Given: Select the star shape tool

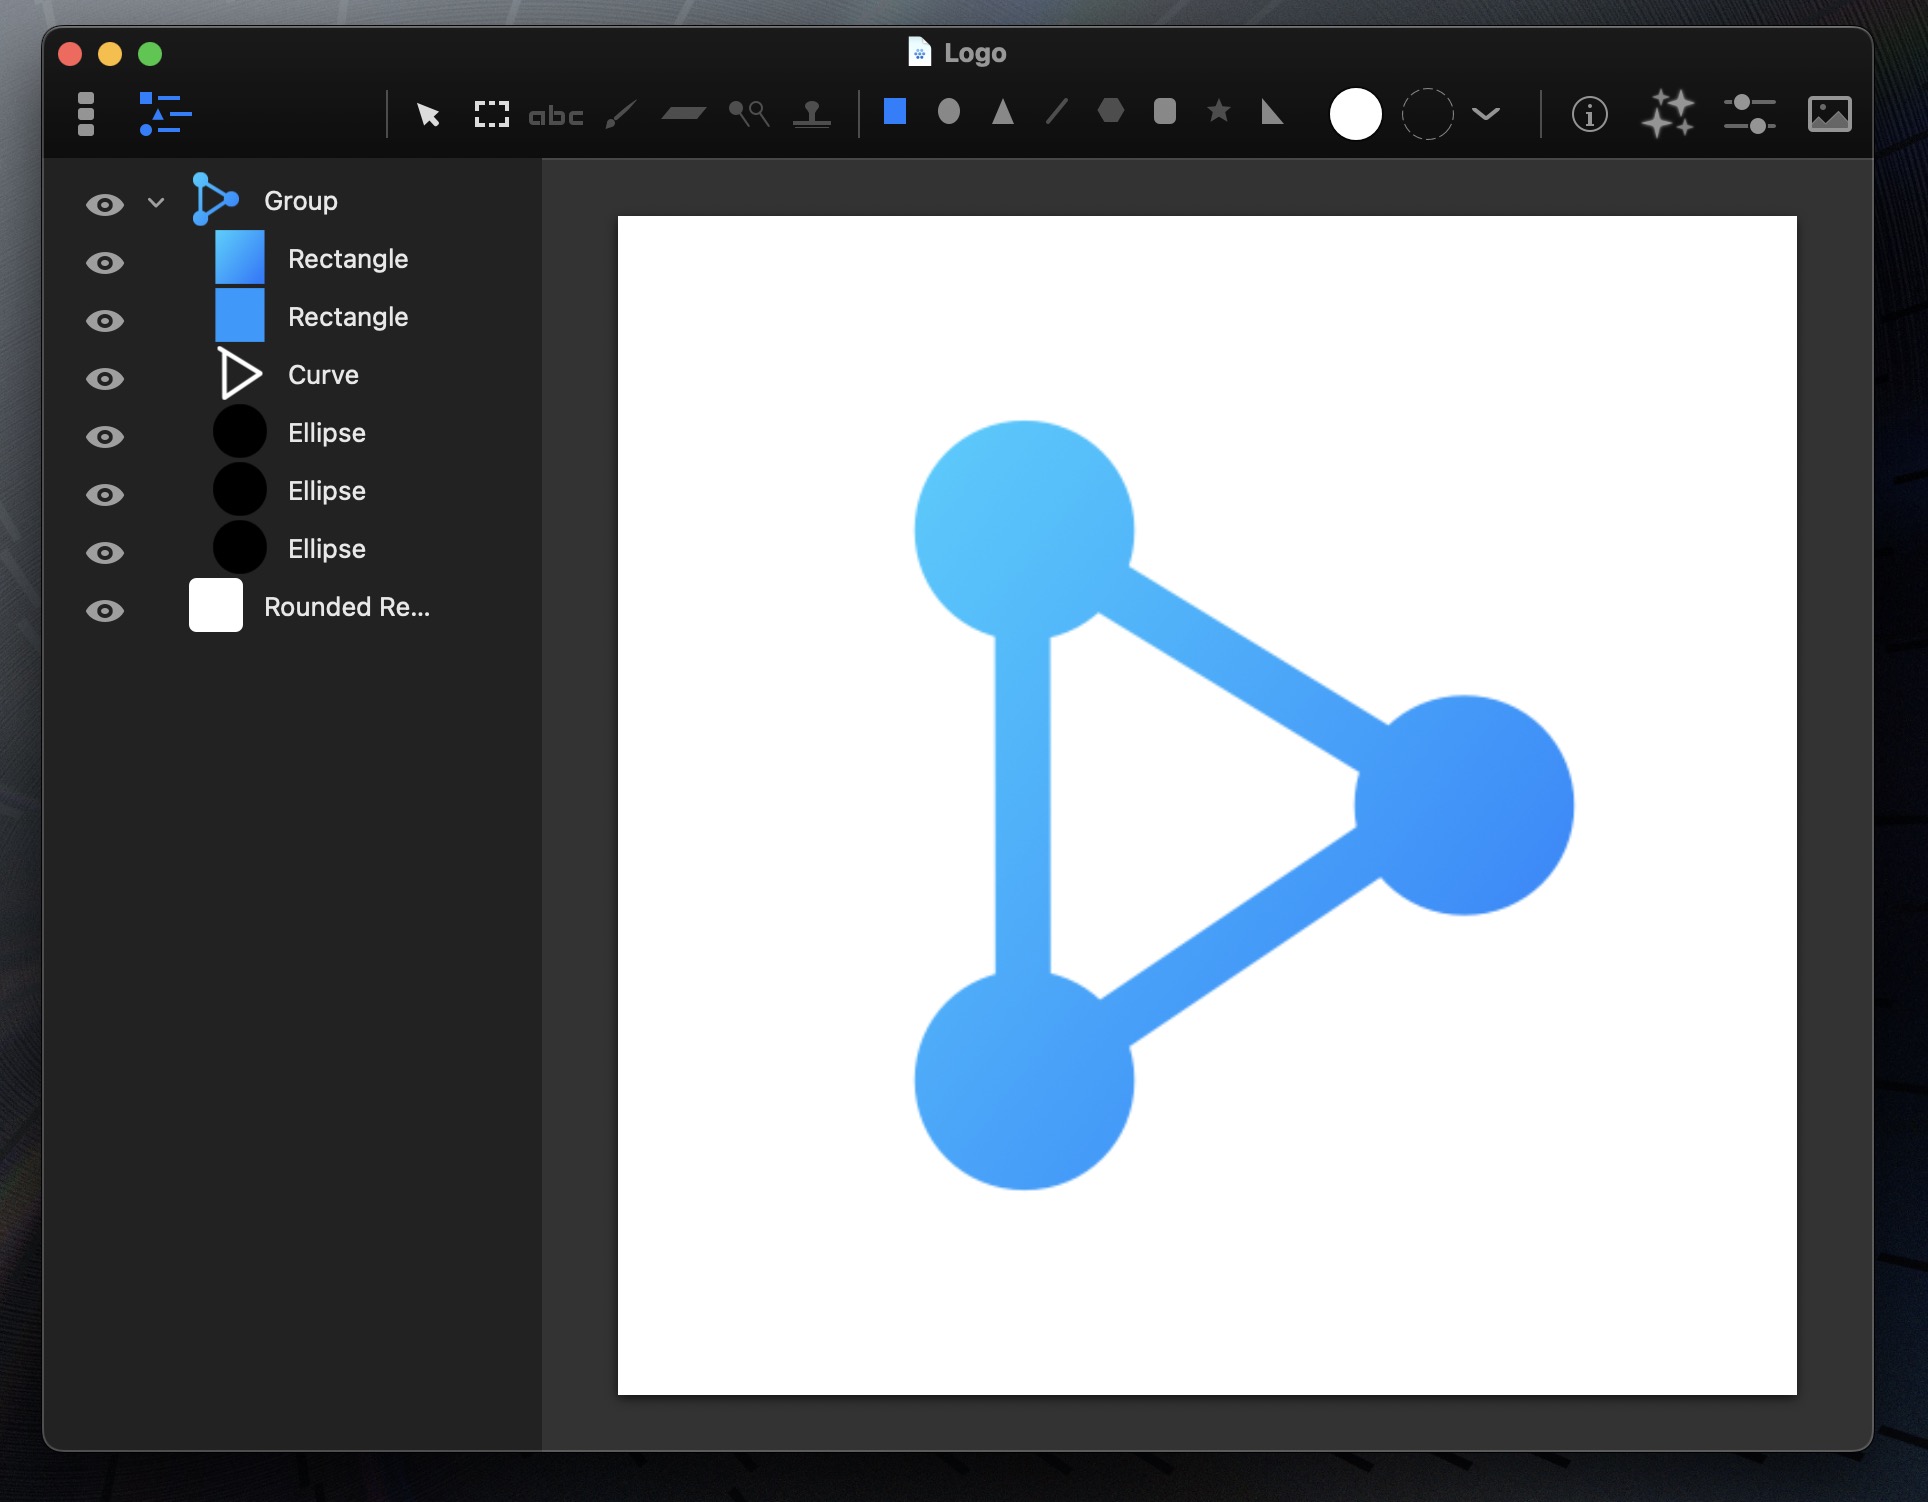Looking at the screenshot, I should pyautogui.click(x=1218, y=111).
